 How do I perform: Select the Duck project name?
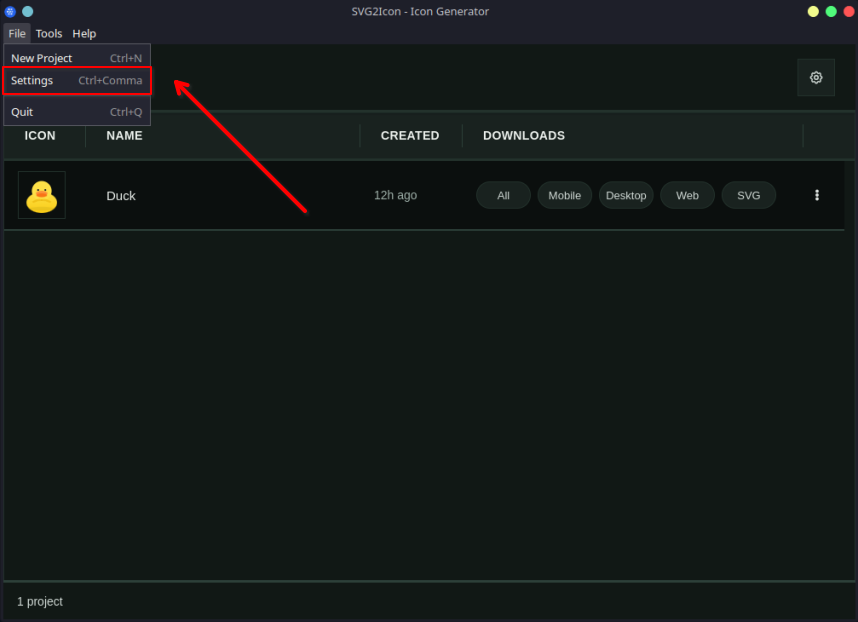(x=121, y=195)
